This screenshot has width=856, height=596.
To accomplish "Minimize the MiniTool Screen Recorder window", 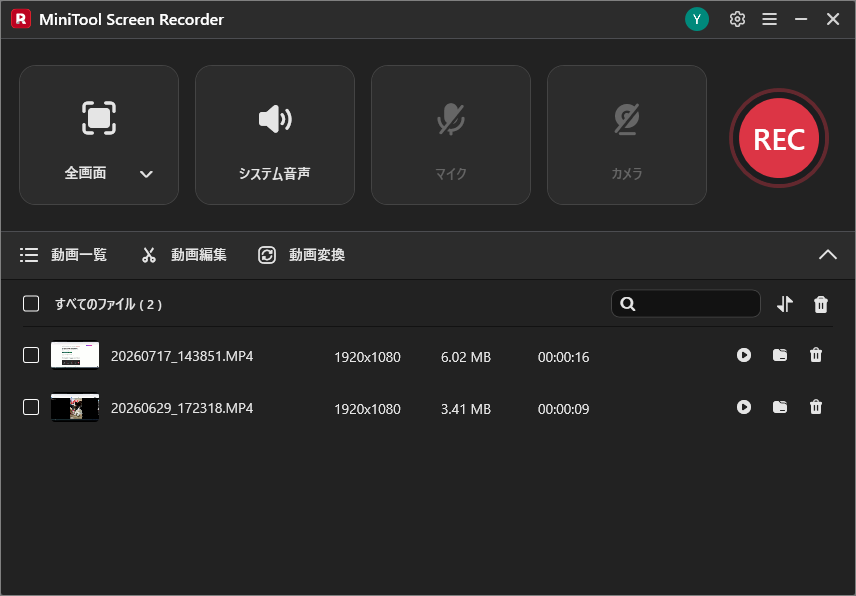I will coord(801,19).
